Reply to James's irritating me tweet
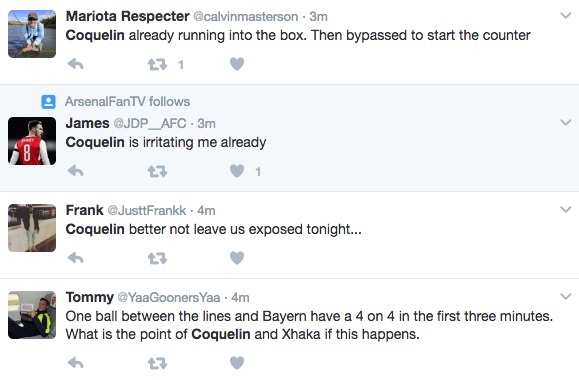The image size is (579, 380). click(76, 171)
